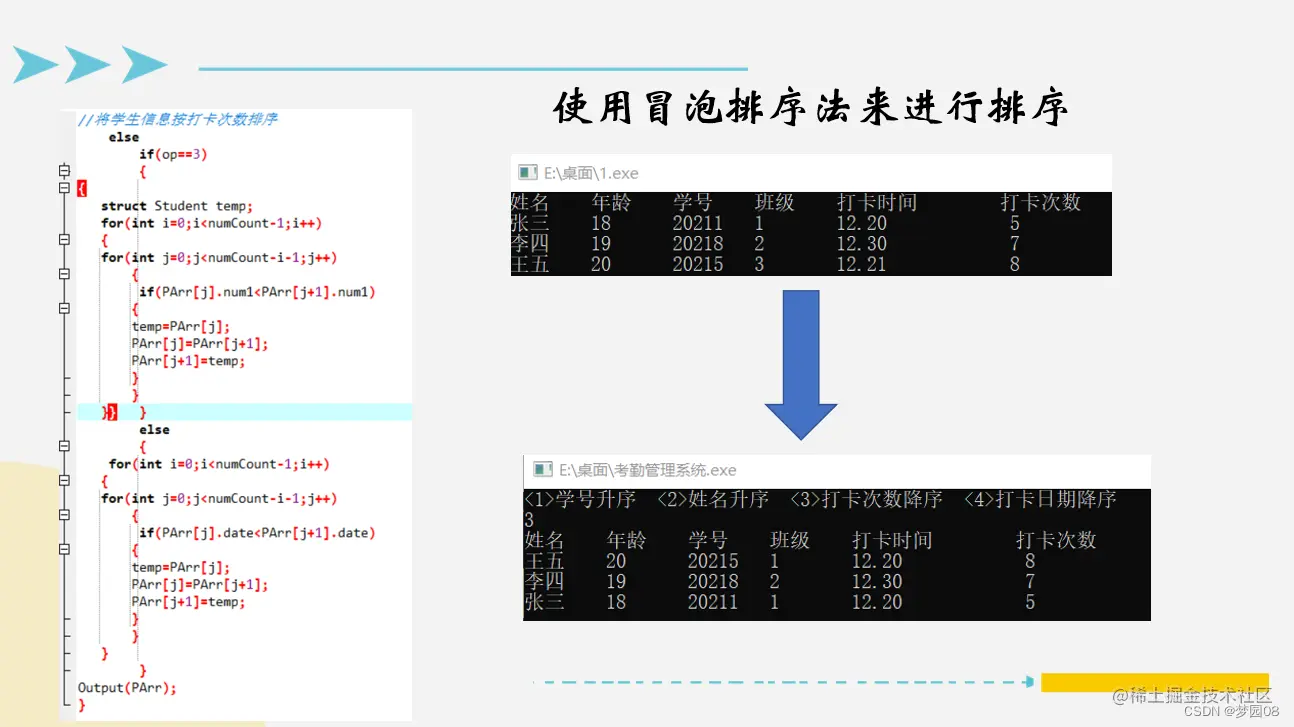
Task: Collapse fold marker under the date comparison if-line
Action: click(64, 549)
